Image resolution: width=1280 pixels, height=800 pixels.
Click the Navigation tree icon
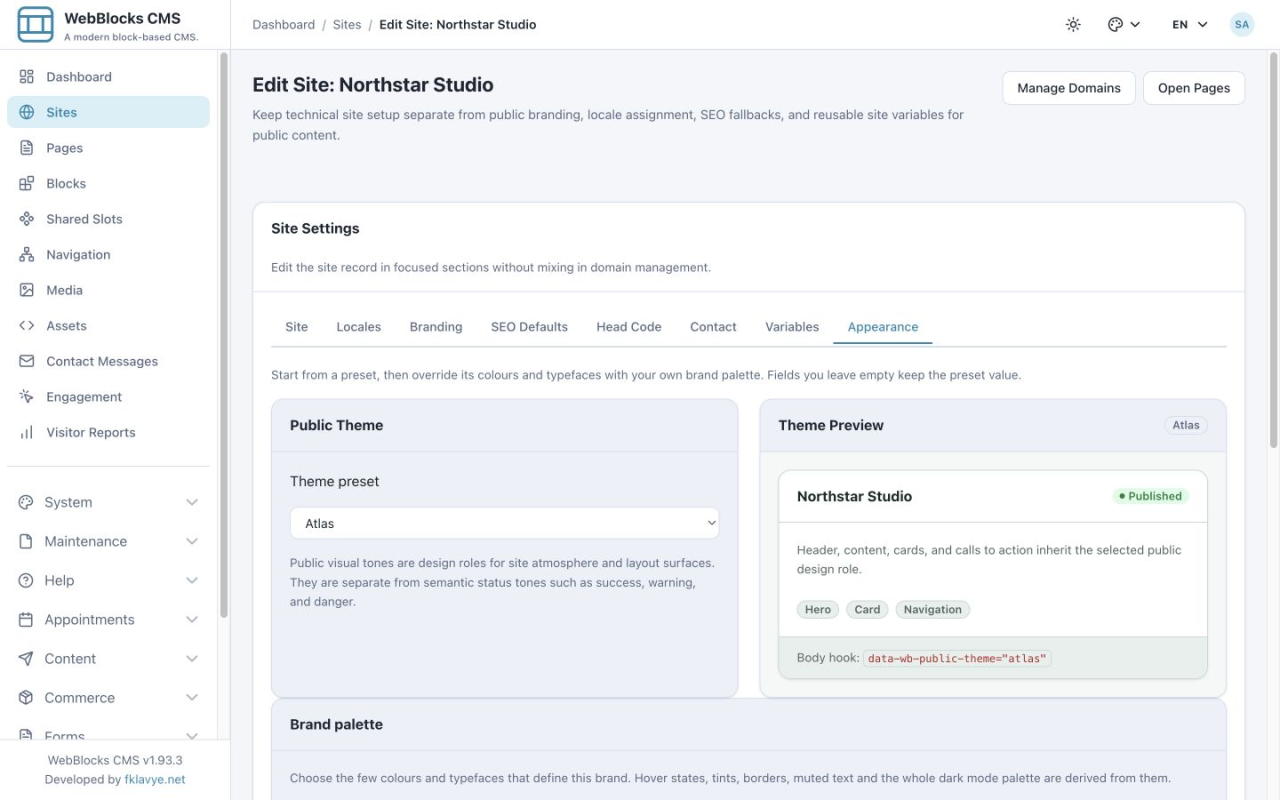tap(27, 255)
